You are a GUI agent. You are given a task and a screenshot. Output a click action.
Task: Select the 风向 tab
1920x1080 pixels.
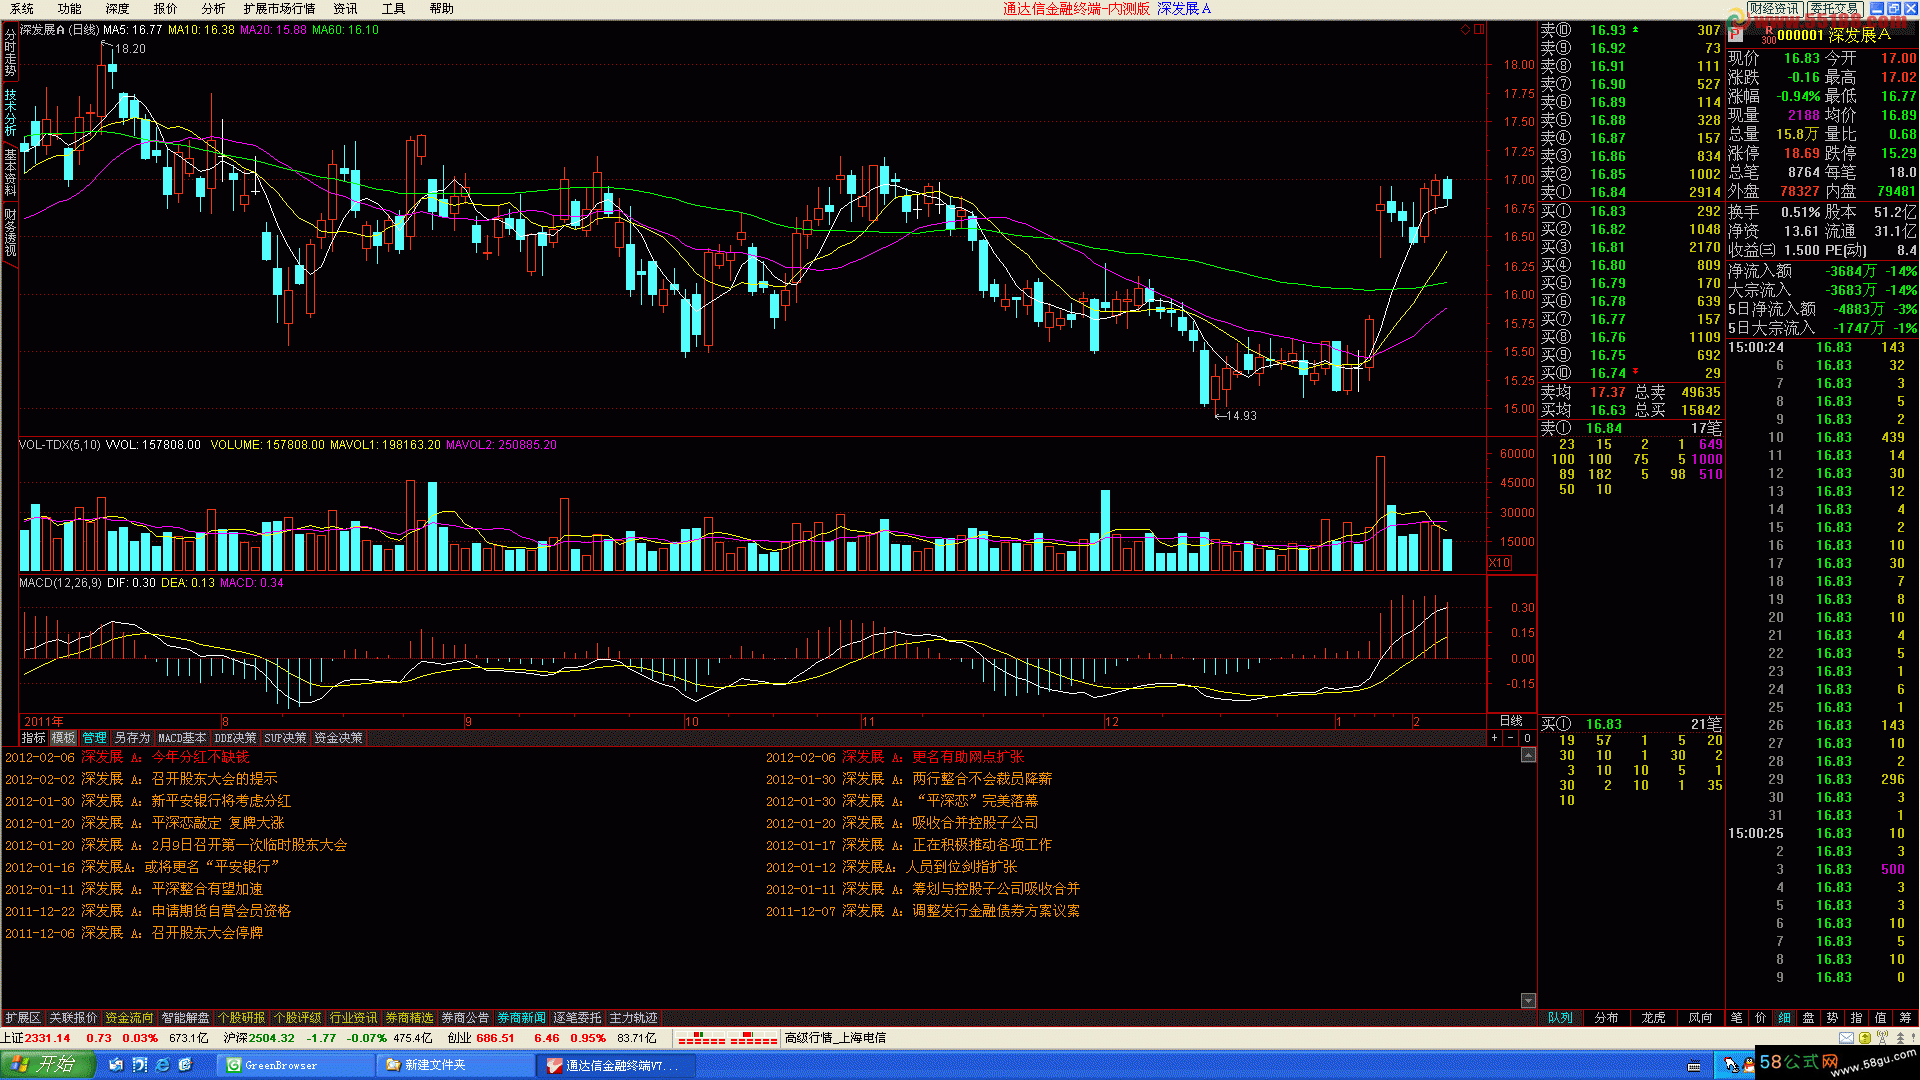click(x=1700, y=1018)
